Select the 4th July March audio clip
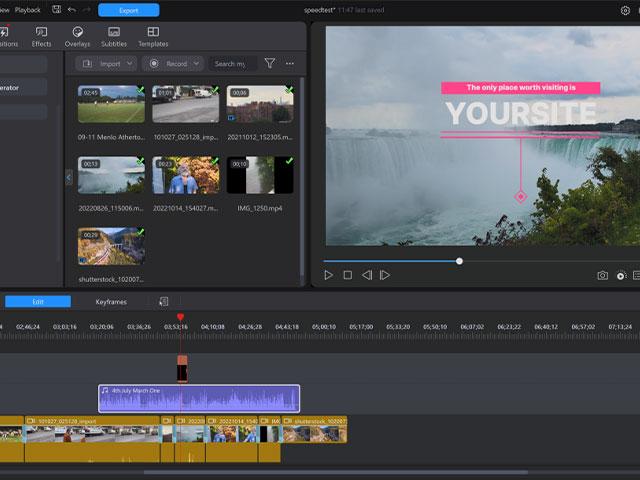This screenshot has height=480, width=640. click(x=199, y=398)
